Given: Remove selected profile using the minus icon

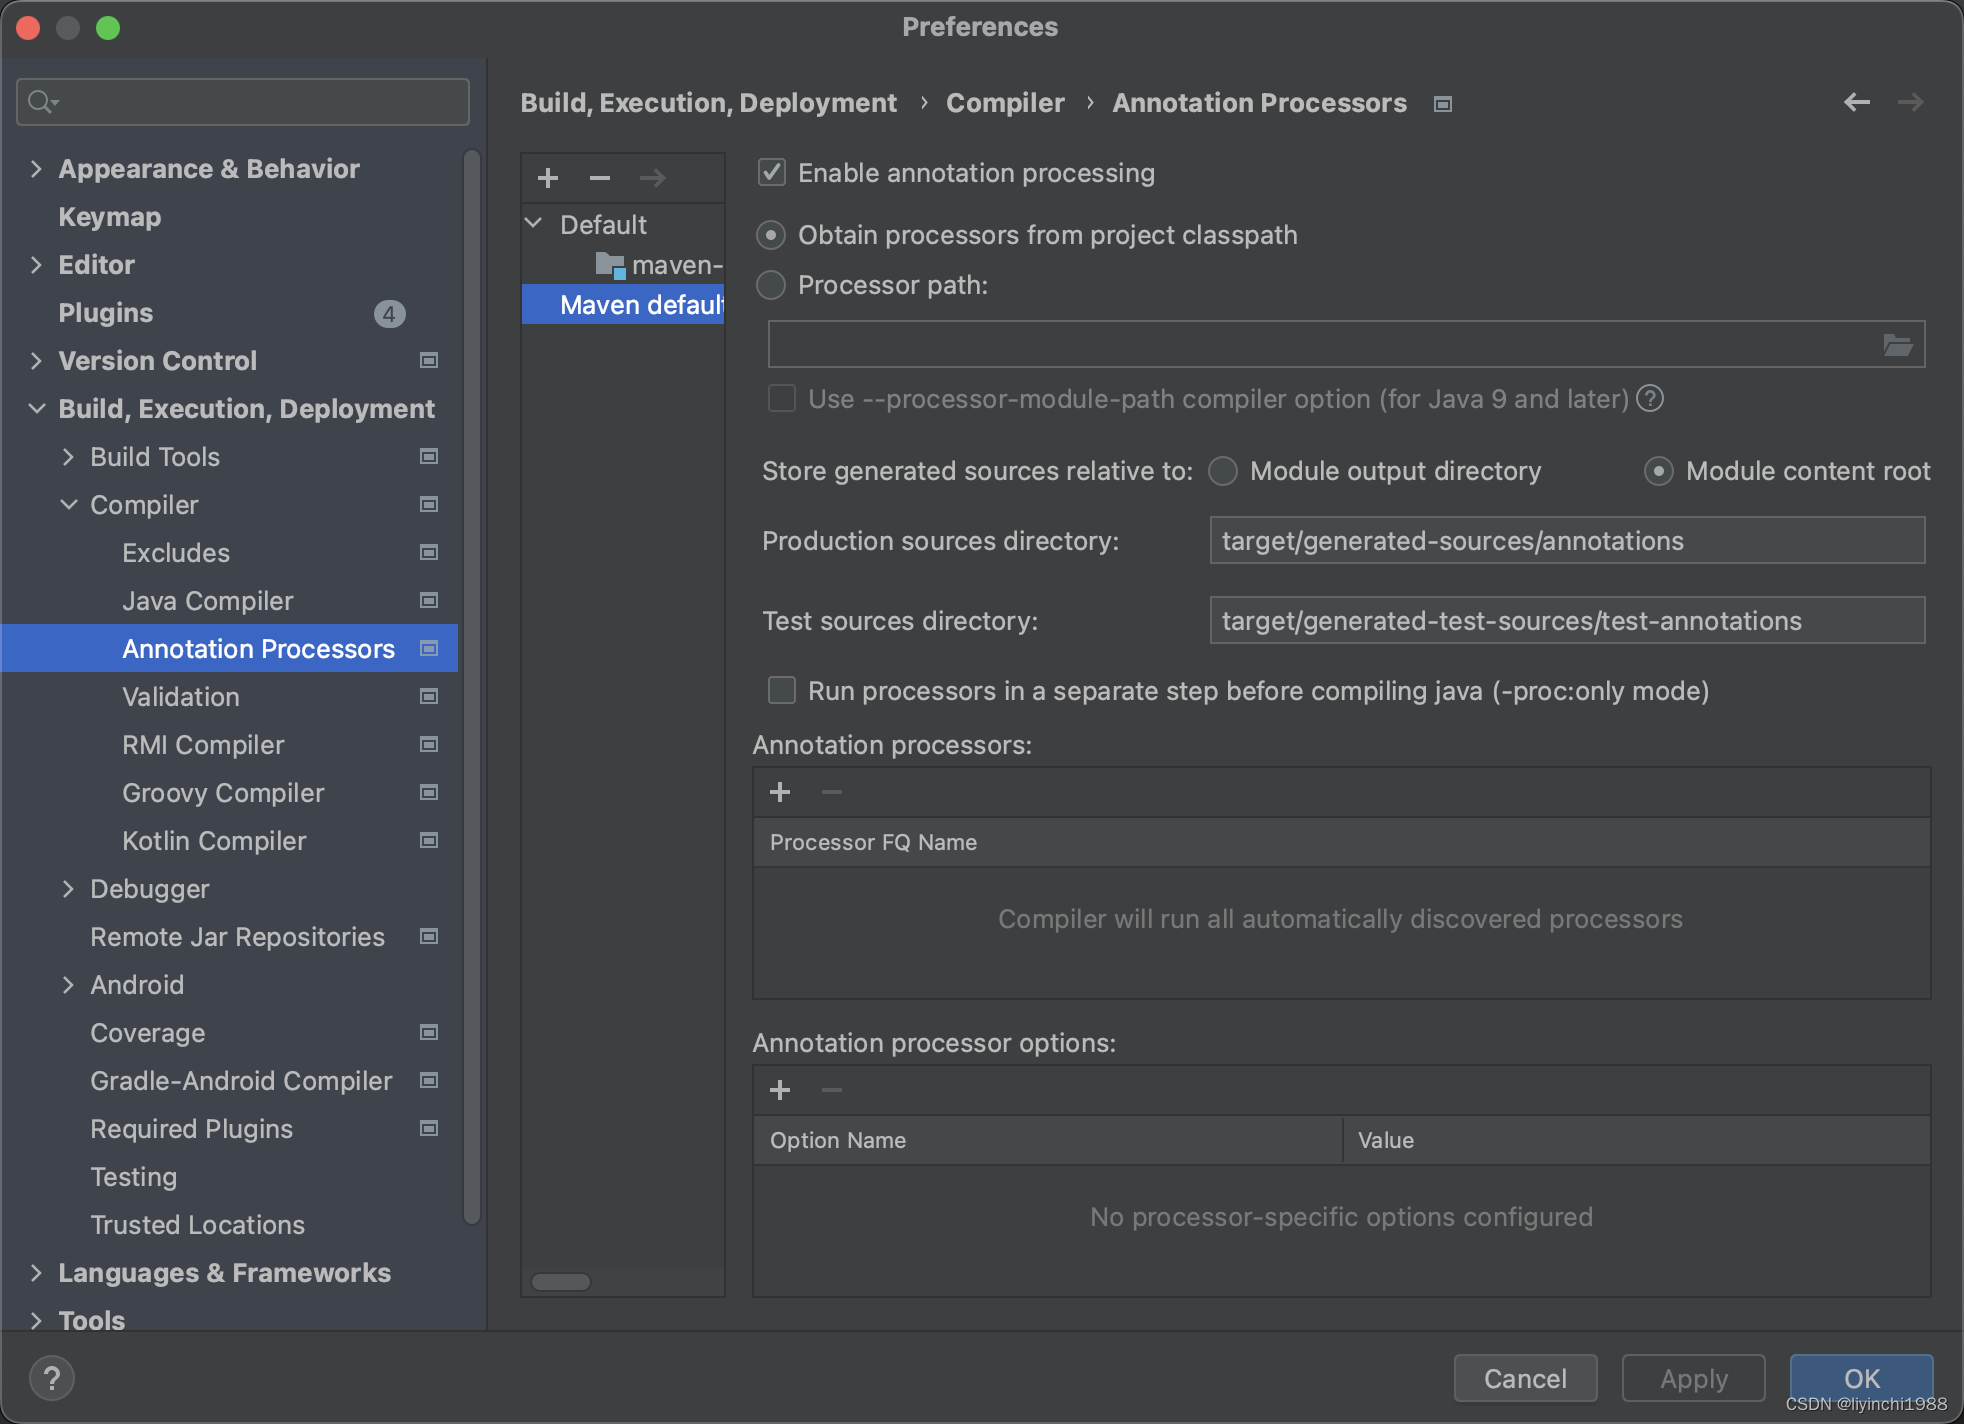Looking at the screenshot, I should click(x=599, y=177).
